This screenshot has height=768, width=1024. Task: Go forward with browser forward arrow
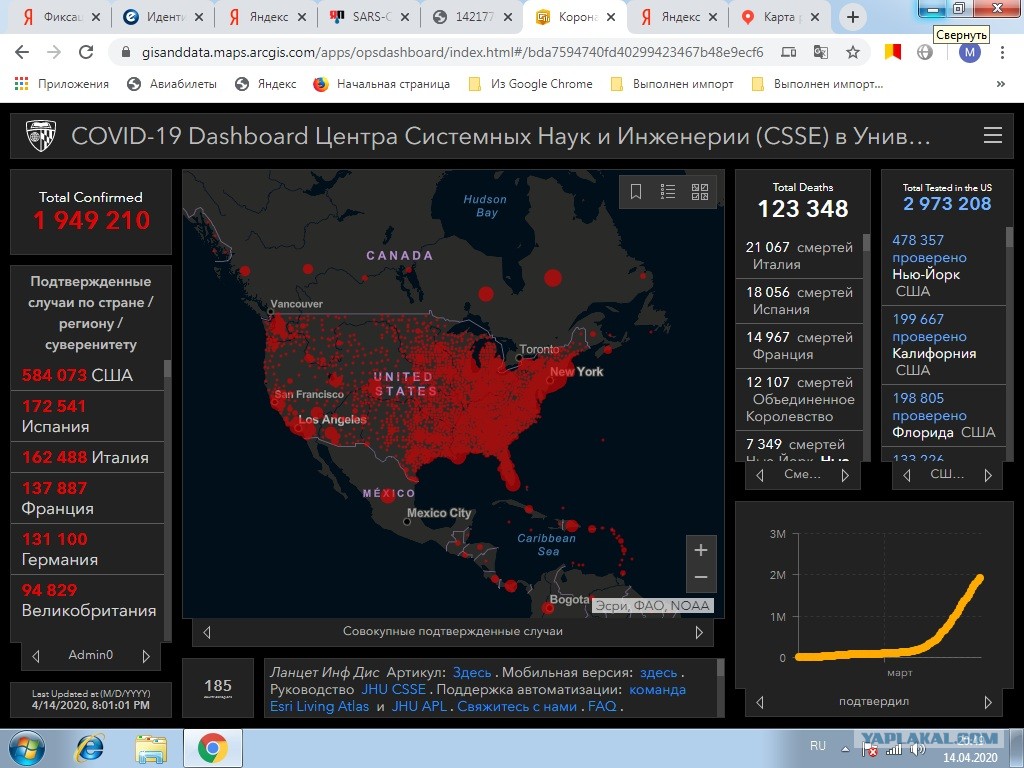click(54, 52)
